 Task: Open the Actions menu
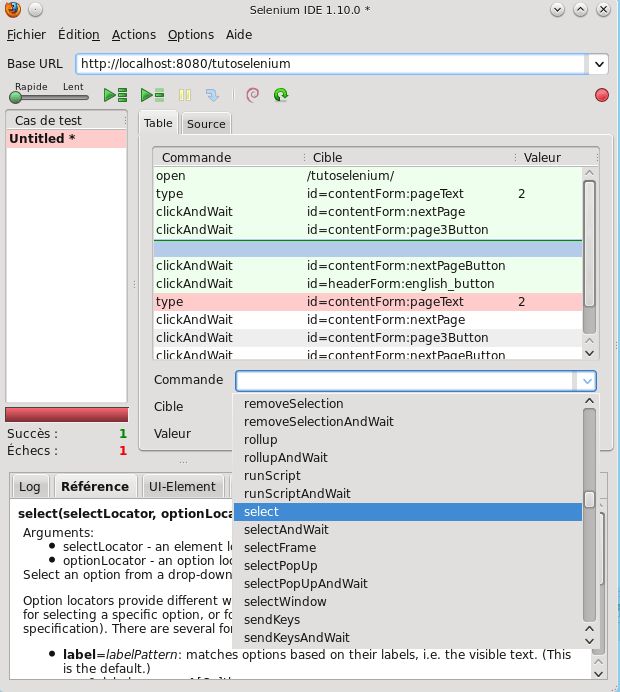coord(134,34)
